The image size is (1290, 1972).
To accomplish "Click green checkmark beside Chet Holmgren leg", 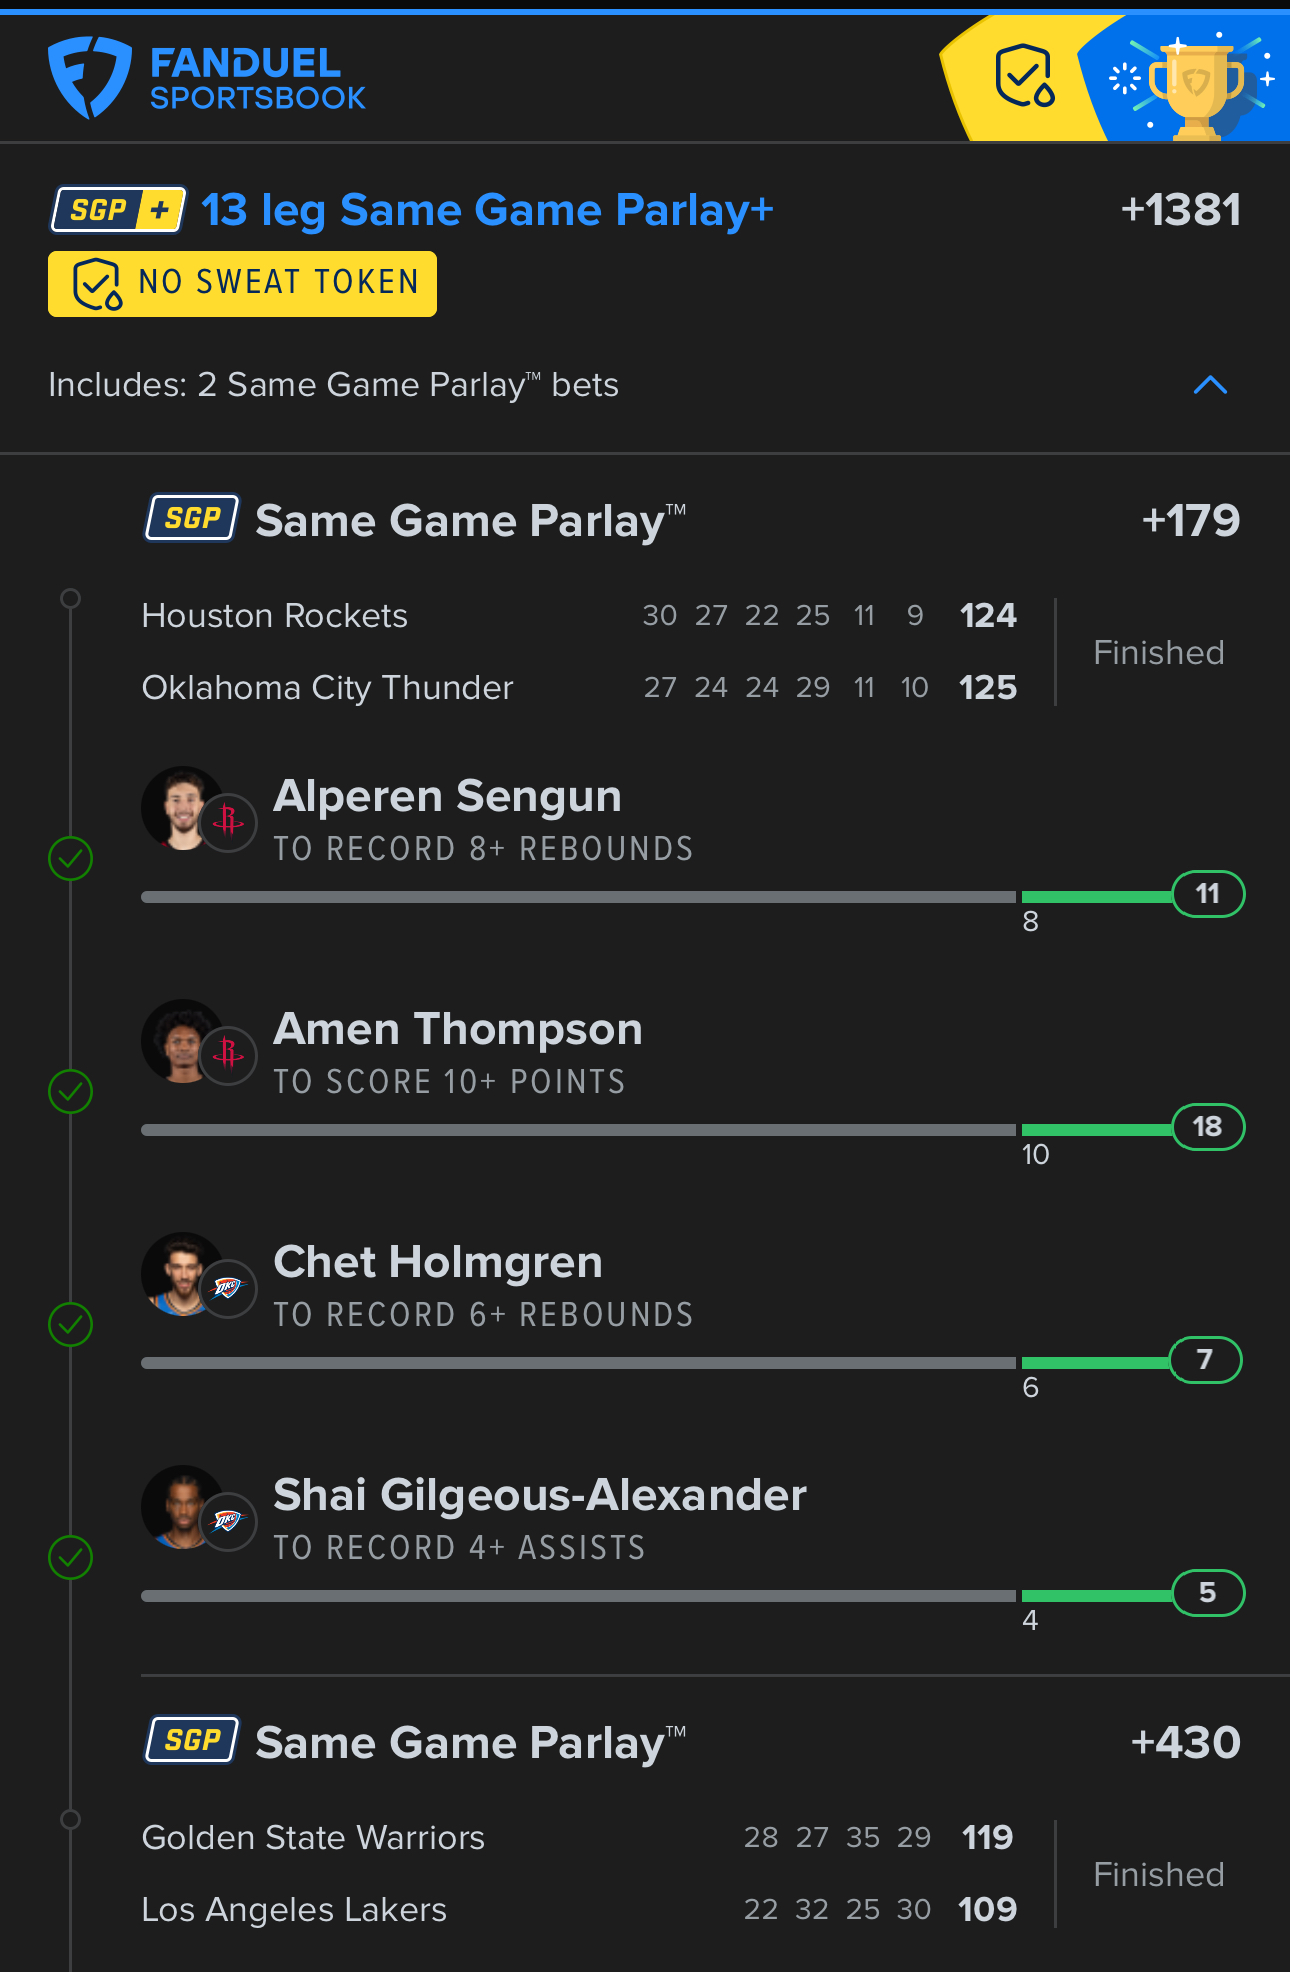I will [71, 1324].
